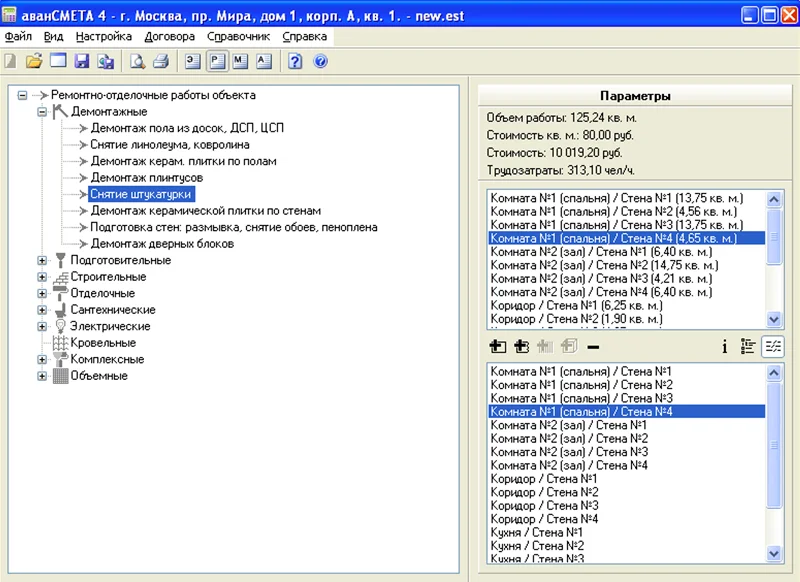Click the save floppy disk icon
The height and width of the screenshot is (582, 800).
tap(82, 61)
